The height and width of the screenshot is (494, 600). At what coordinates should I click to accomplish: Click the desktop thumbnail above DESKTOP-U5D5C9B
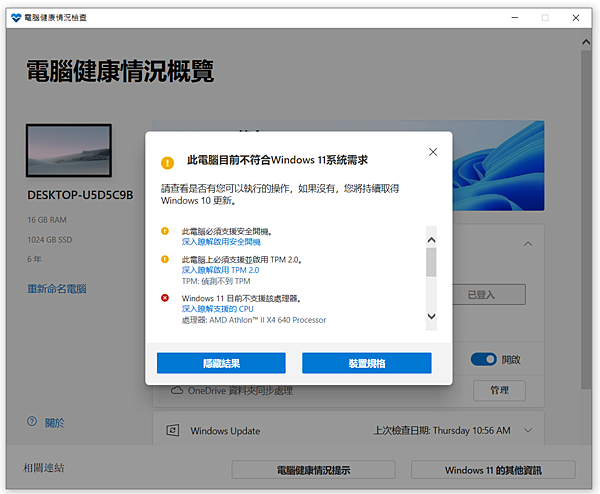click(x=69, y=150)
